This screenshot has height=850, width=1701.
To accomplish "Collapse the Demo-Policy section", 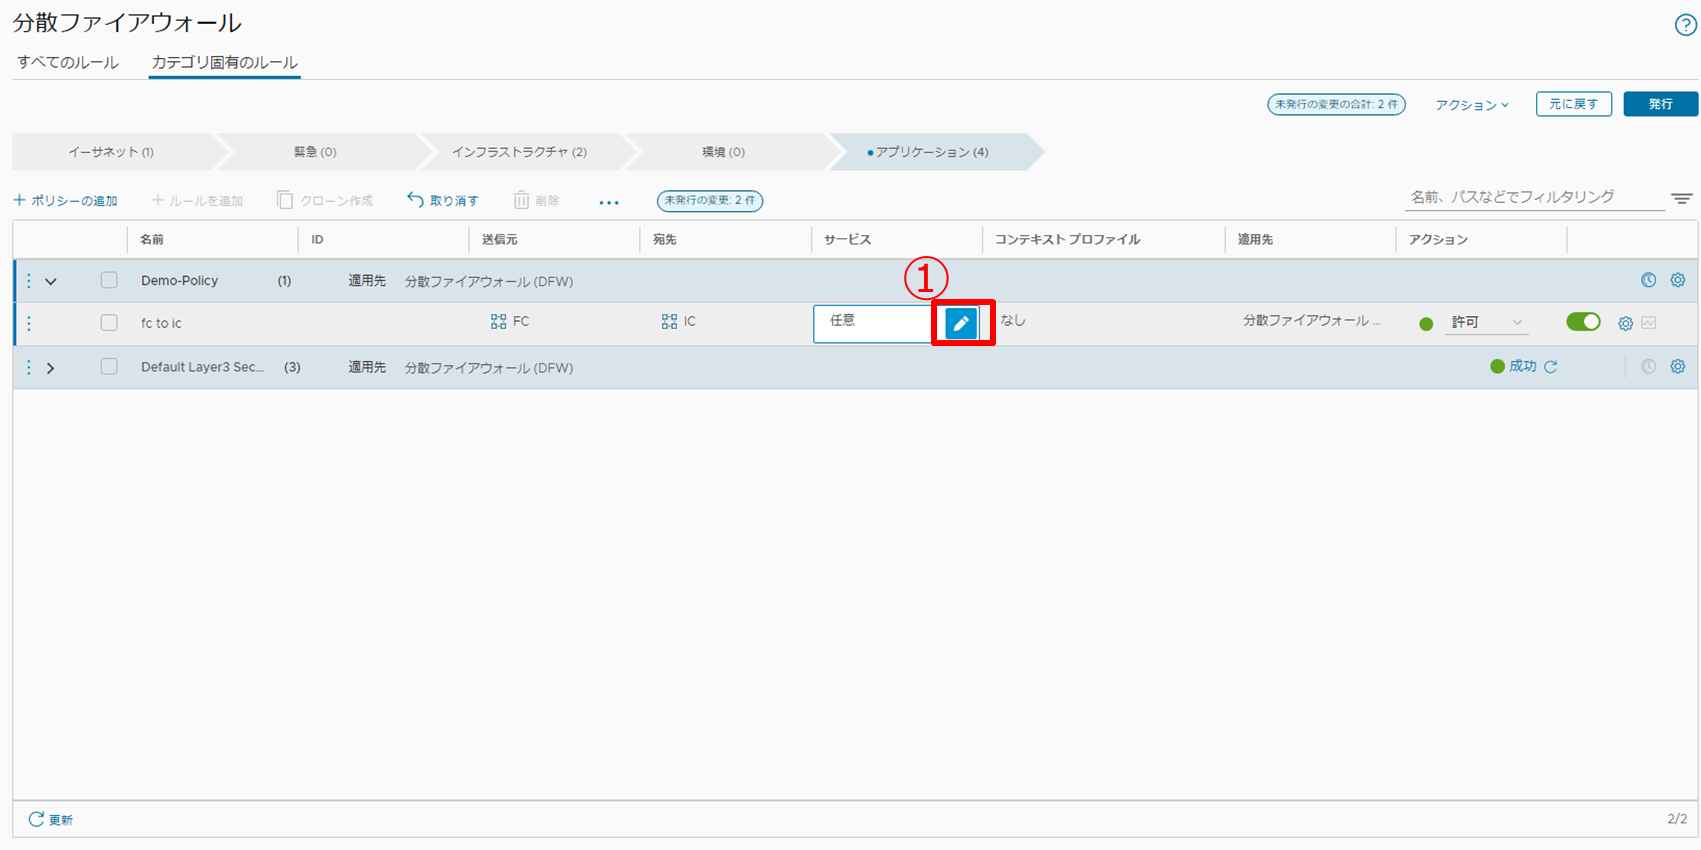I will (x=51, y=282).
